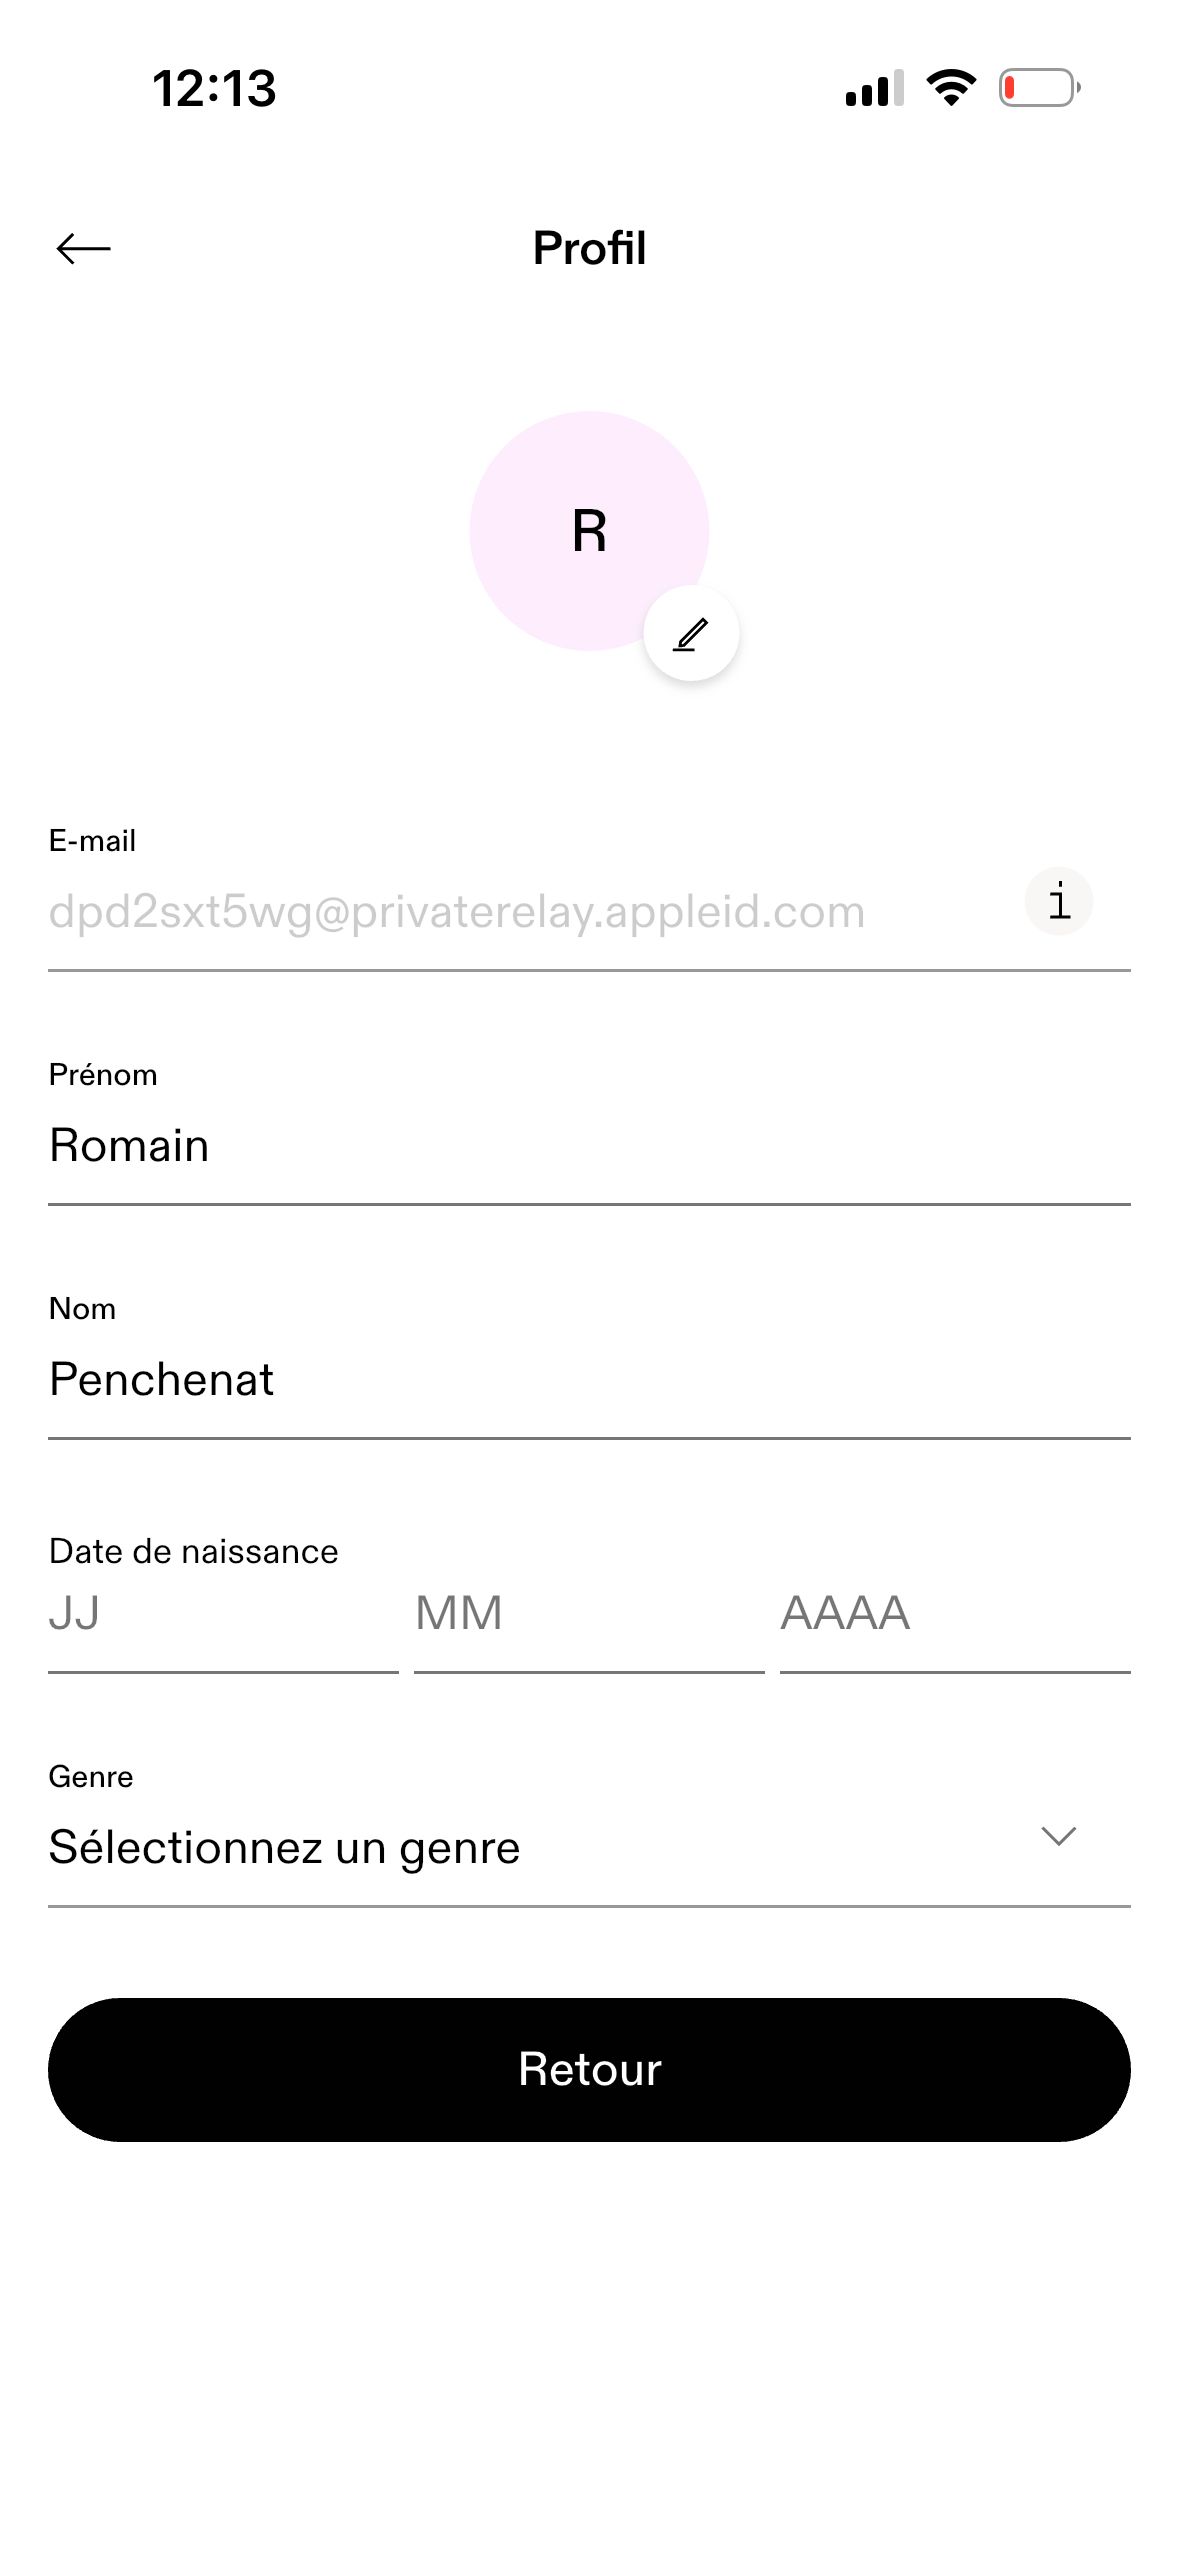Open the e-mail info icon
Viewport: 1179px width, 2556px height.
(x=1058, y=901)
